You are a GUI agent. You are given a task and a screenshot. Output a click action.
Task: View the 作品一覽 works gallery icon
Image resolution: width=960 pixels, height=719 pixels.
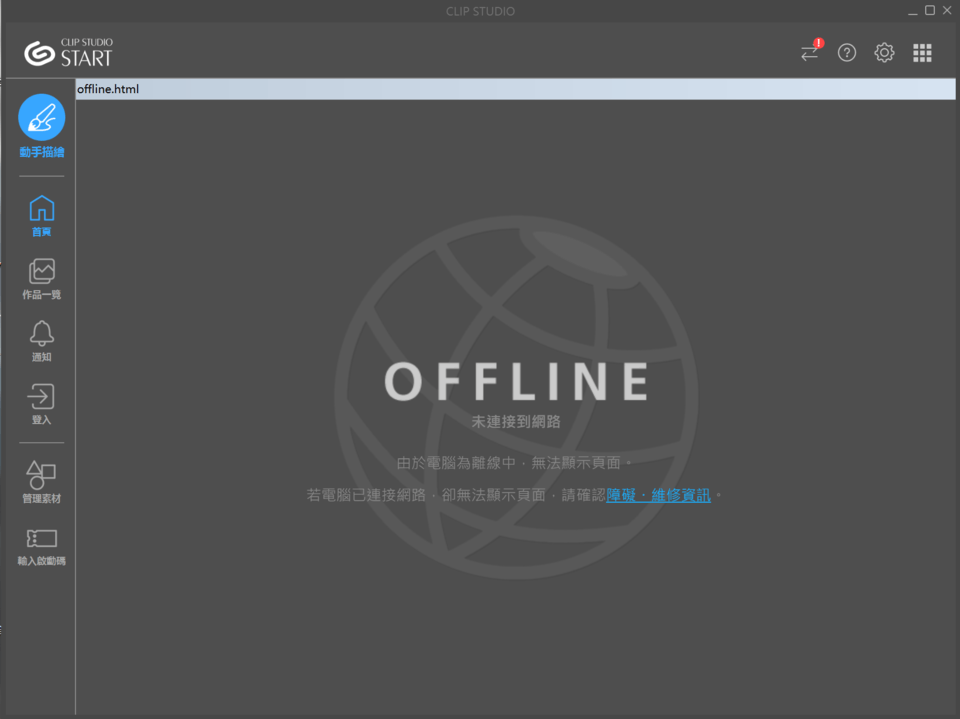[x=40, y=270]
